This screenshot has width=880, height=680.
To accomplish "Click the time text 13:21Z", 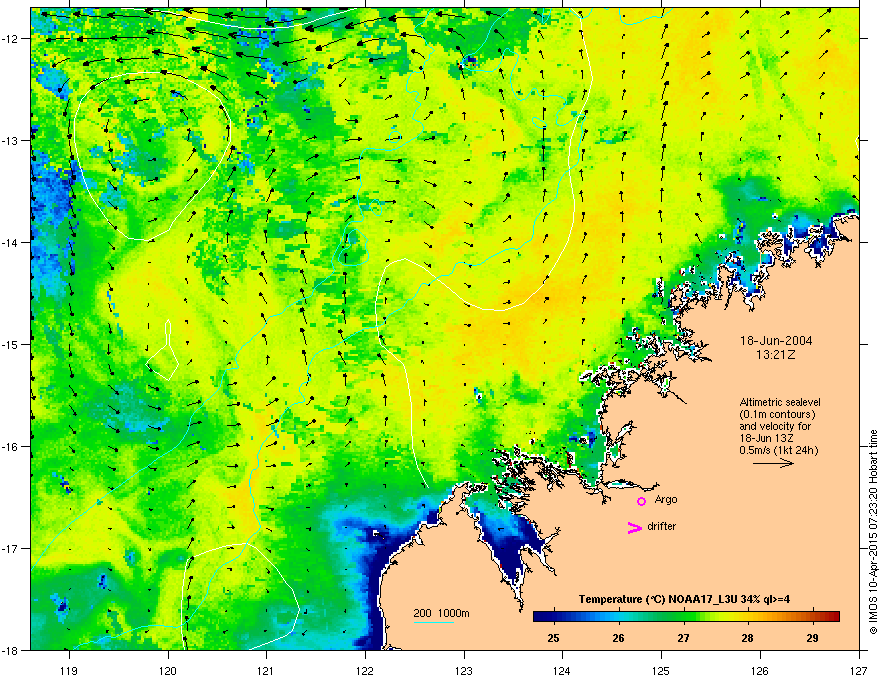I will (x=776, y=355).
